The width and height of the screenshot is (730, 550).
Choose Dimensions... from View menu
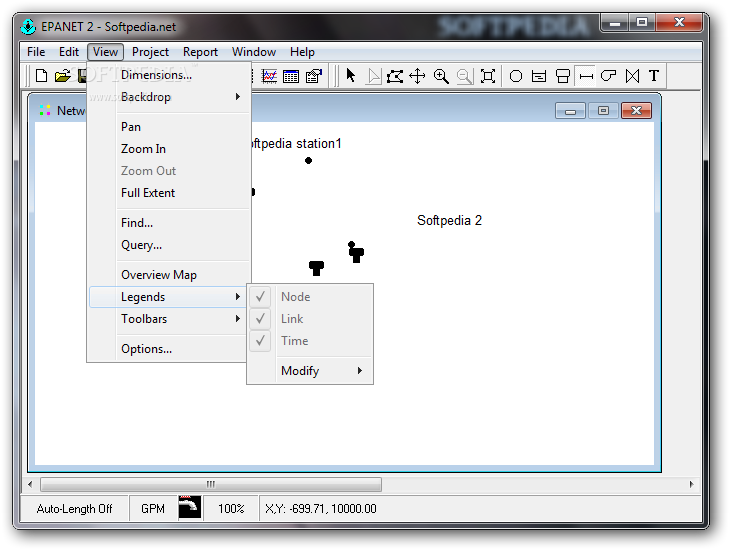coord(168,75)
